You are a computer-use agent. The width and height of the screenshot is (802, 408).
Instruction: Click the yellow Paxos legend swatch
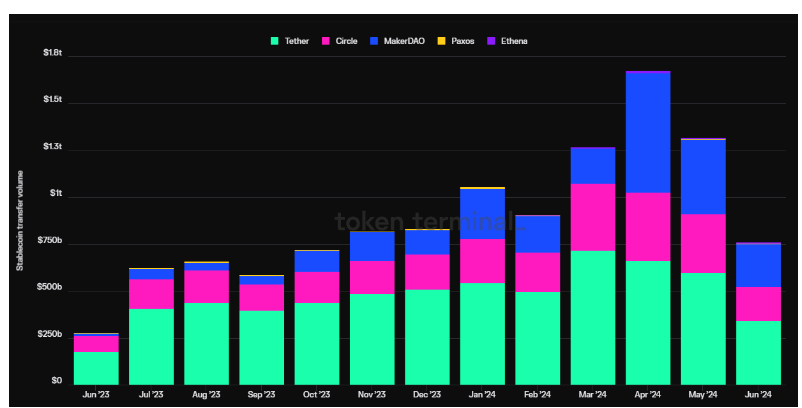pyautogui.click(x=441, y=41)
